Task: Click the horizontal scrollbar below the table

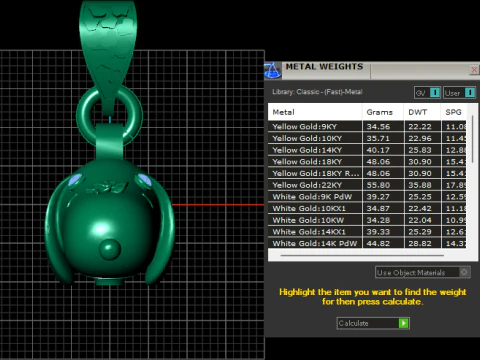Action: pyautogui.click(x=362, y=255)
